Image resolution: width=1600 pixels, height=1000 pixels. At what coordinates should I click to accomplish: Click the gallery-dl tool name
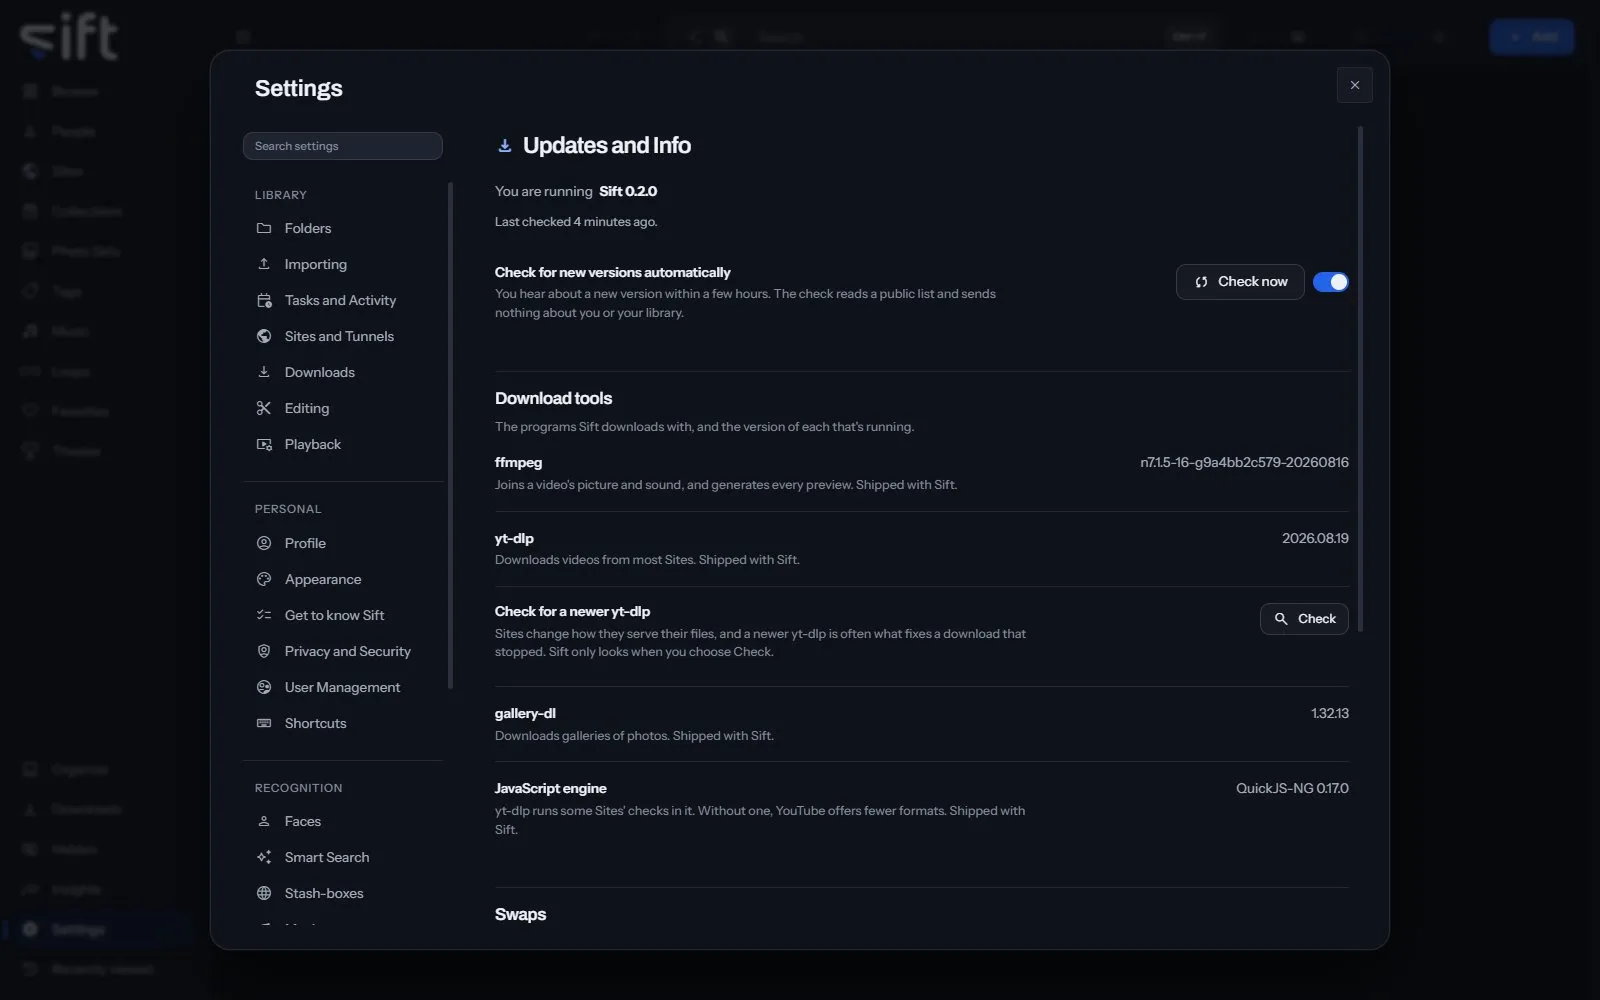pos(525,713)
